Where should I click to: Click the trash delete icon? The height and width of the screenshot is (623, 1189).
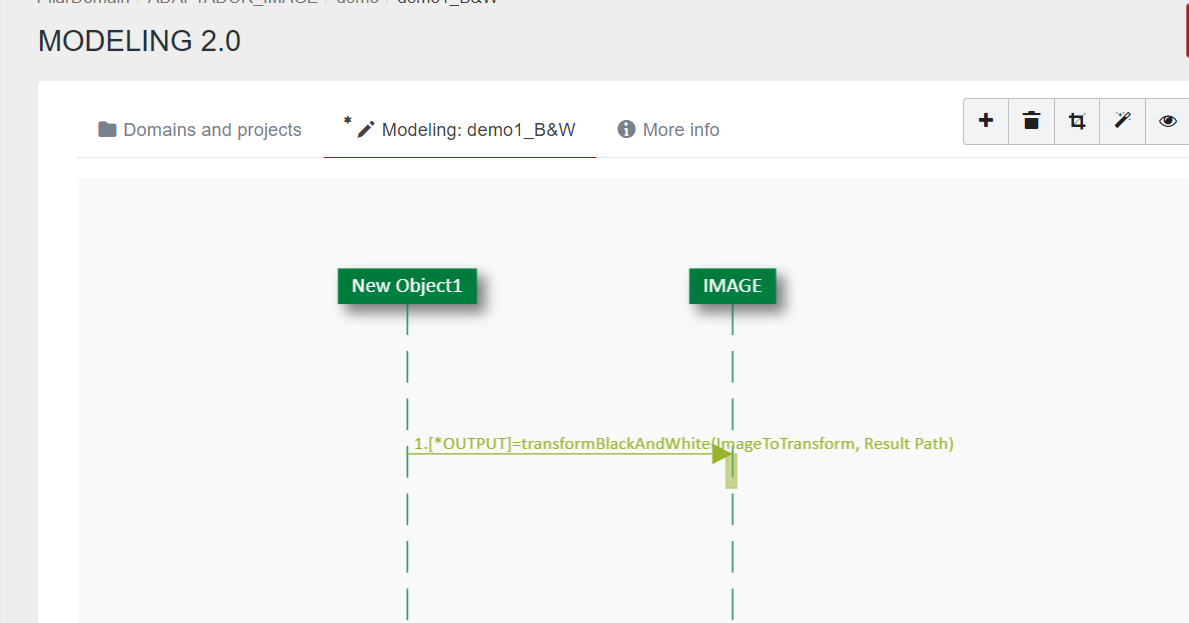click(1031, 121)
